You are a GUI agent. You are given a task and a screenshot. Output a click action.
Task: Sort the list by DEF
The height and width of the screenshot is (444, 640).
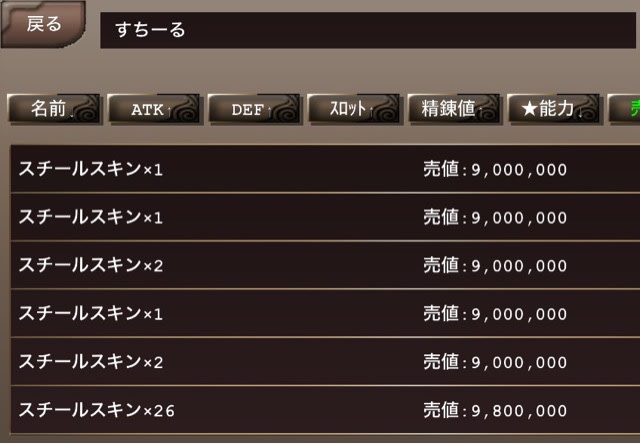pos(254,109)
